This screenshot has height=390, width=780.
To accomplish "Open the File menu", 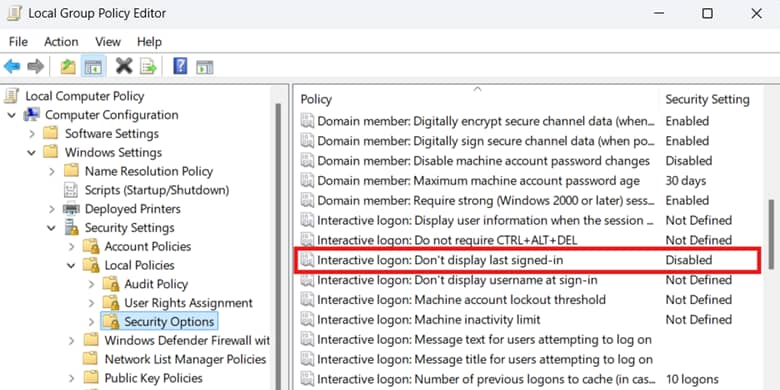I will 18,42.
